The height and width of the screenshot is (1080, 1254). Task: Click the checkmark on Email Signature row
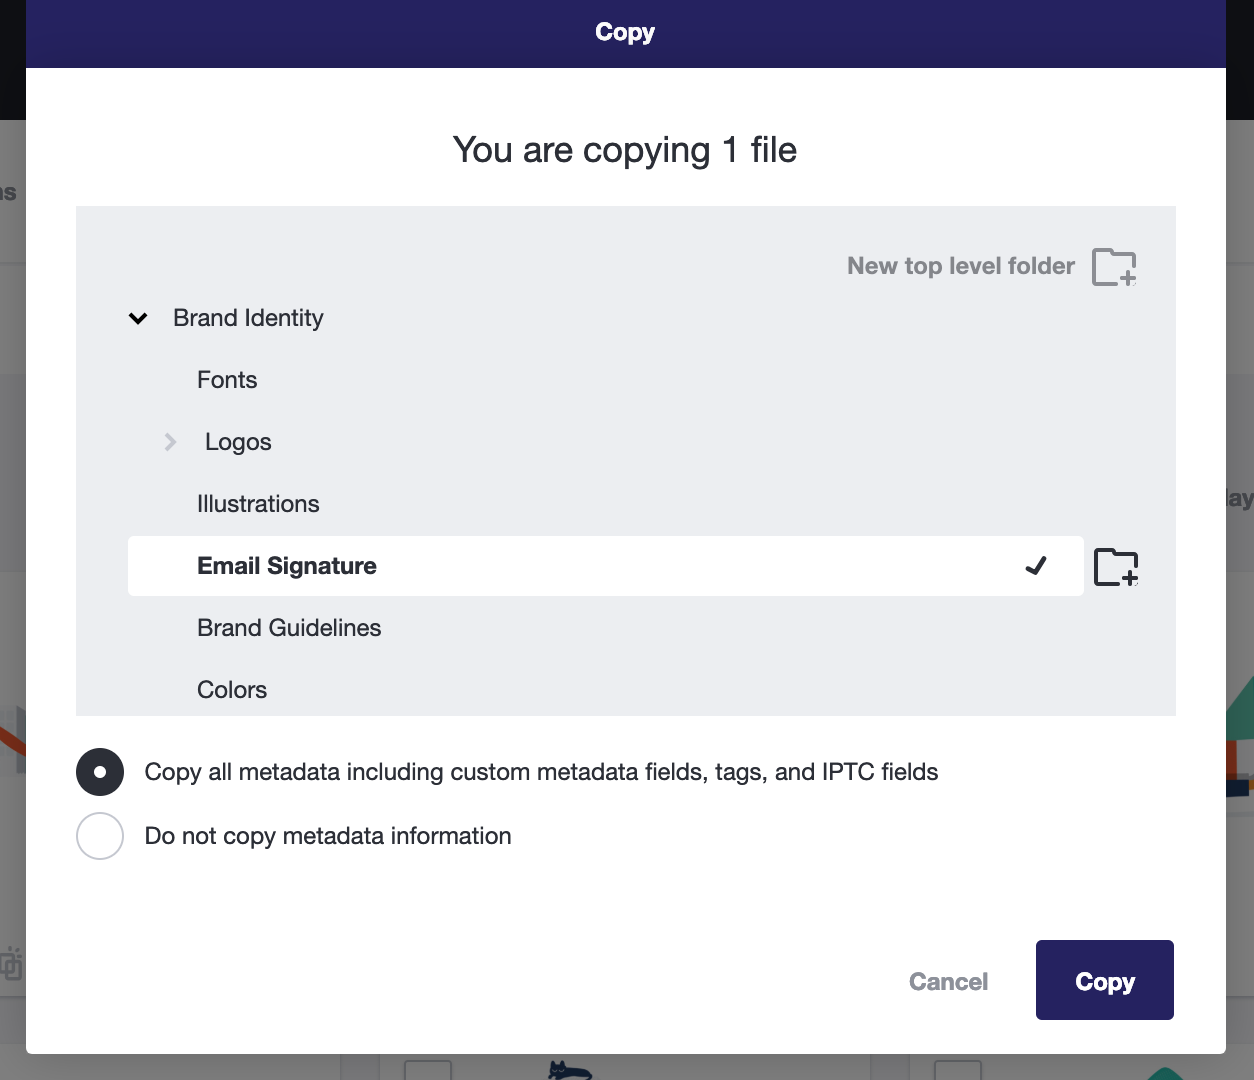[x=1036, y=566]
